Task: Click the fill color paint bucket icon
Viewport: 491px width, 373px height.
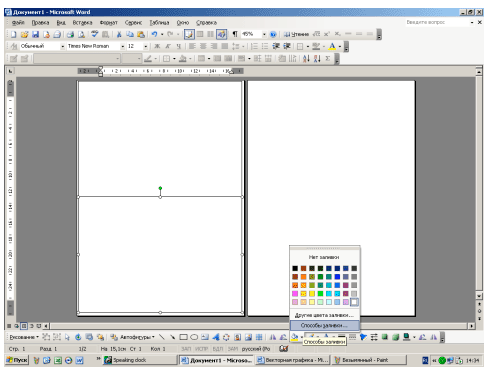Action: [295, 337]
